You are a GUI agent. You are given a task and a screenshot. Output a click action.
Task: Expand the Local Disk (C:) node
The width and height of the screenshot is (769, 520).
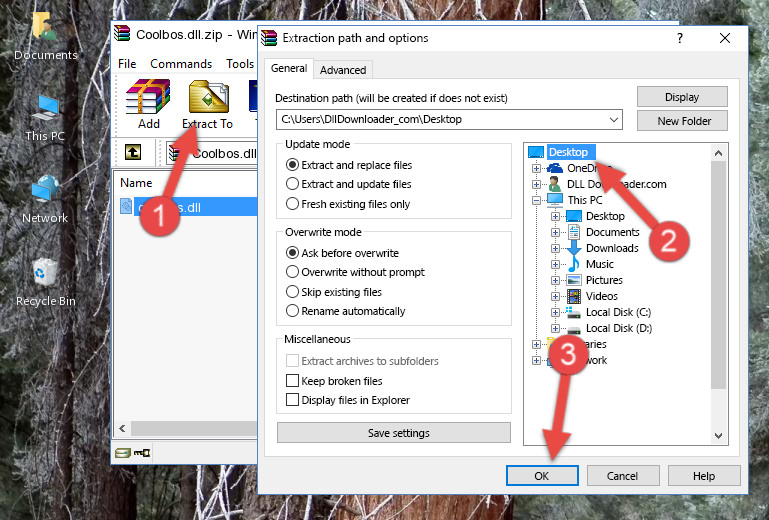point(555,312)
